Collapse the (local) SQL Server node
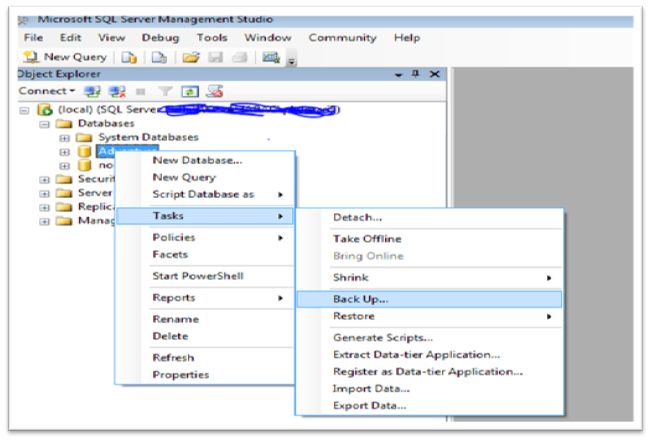Viewport: 650px width, 440px height. (24, 110)
